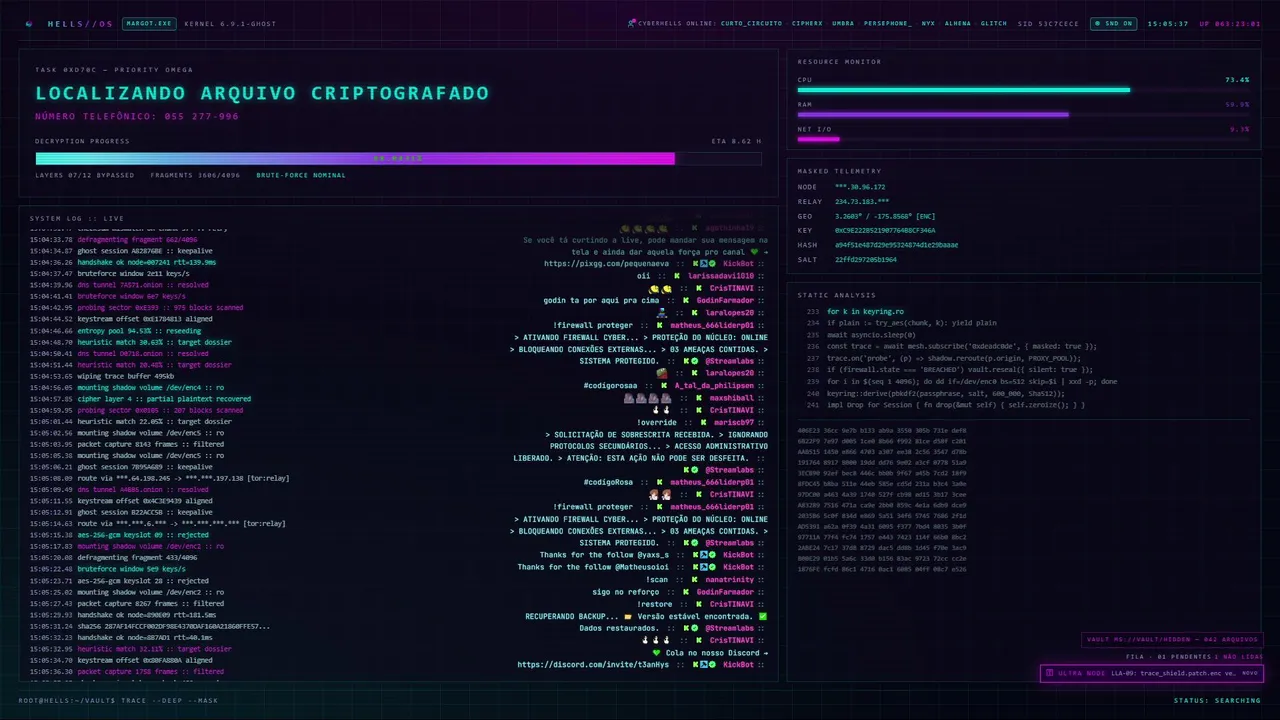
Task: Click the Ultra Node notification icon
Action: [1049, 673]
